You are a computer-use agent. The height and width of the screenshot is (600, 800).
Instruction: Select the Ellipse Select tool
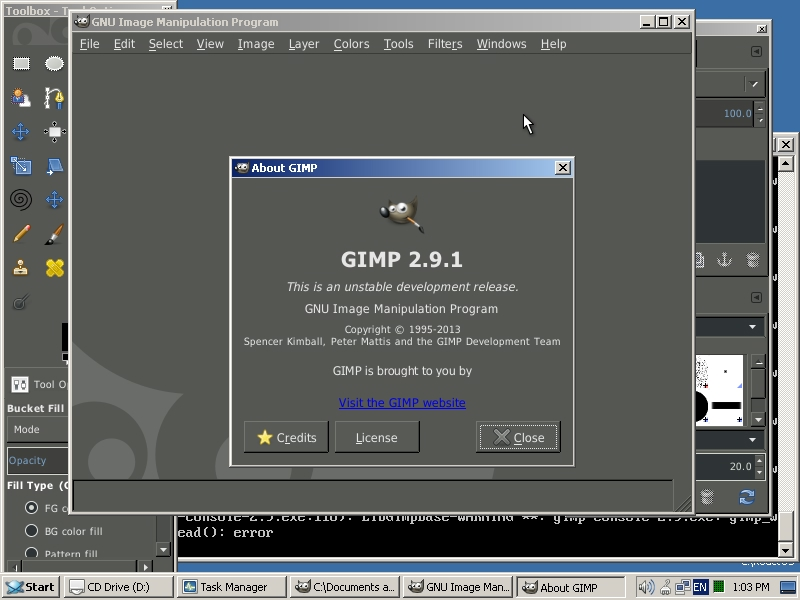[x=53, y=62]
